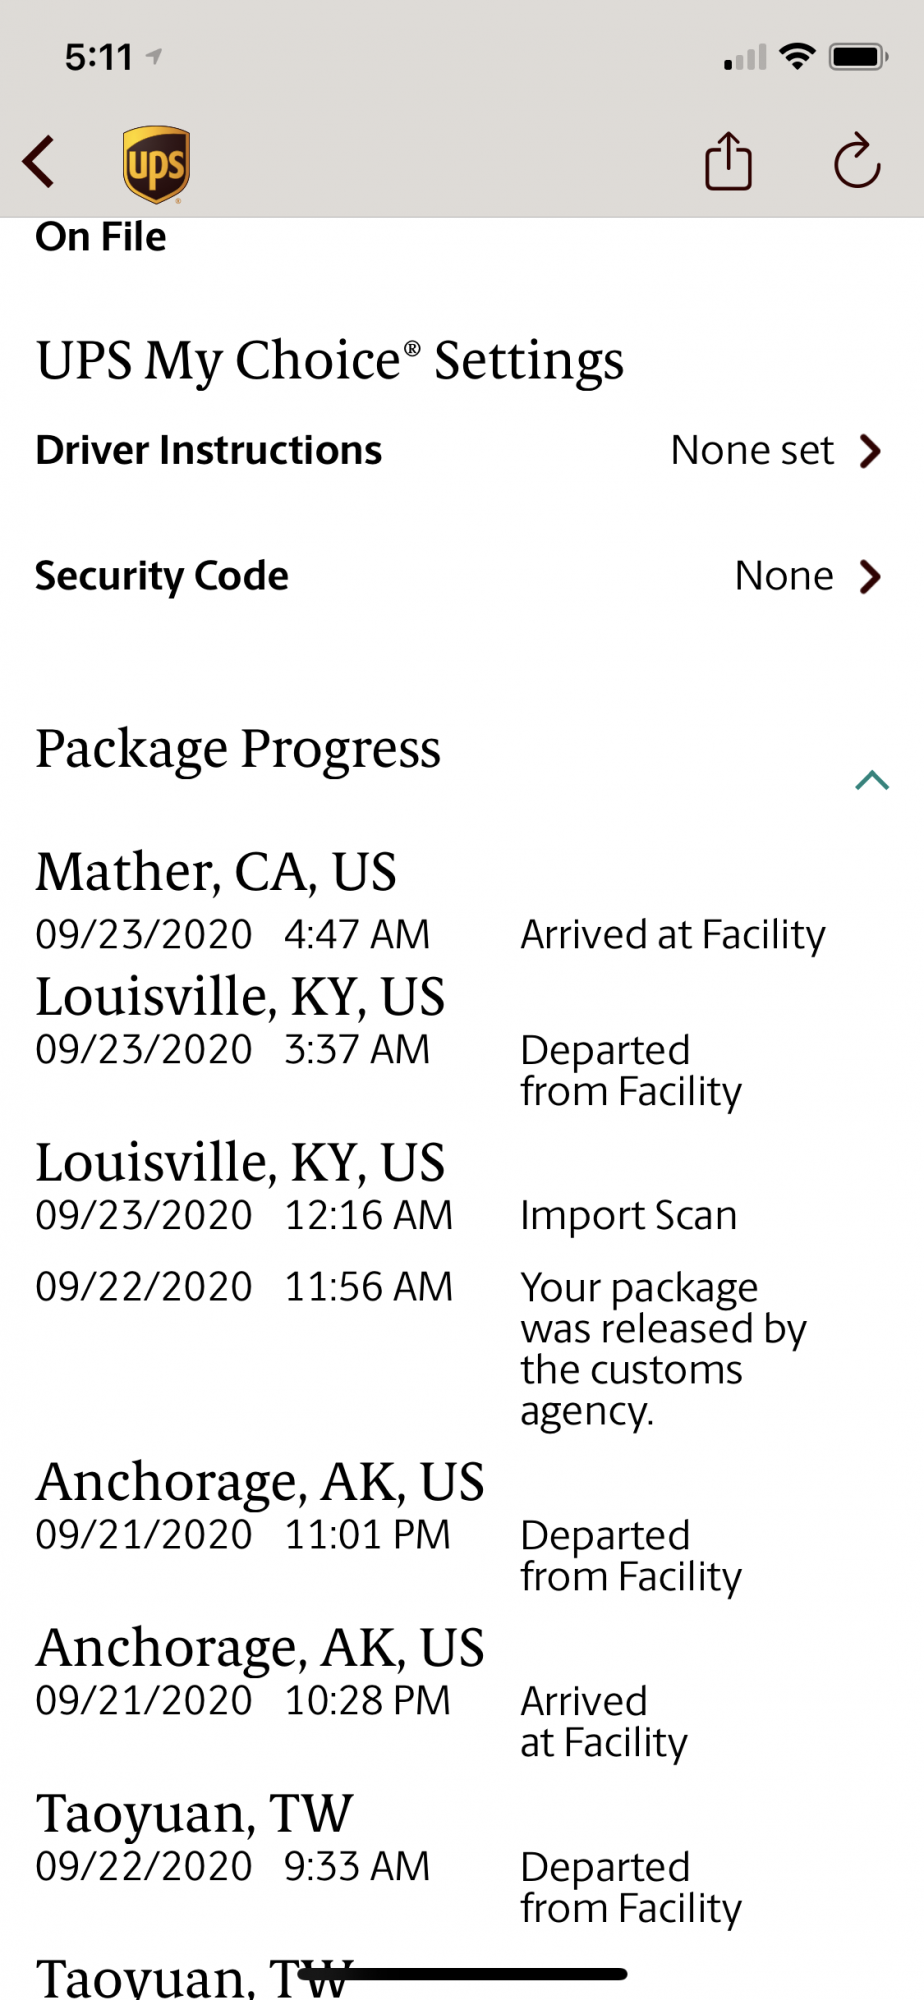The height and width of the screenshot is (2000, 924).
Task: Tap the Package Progress heading
Action: click(238, 749)
